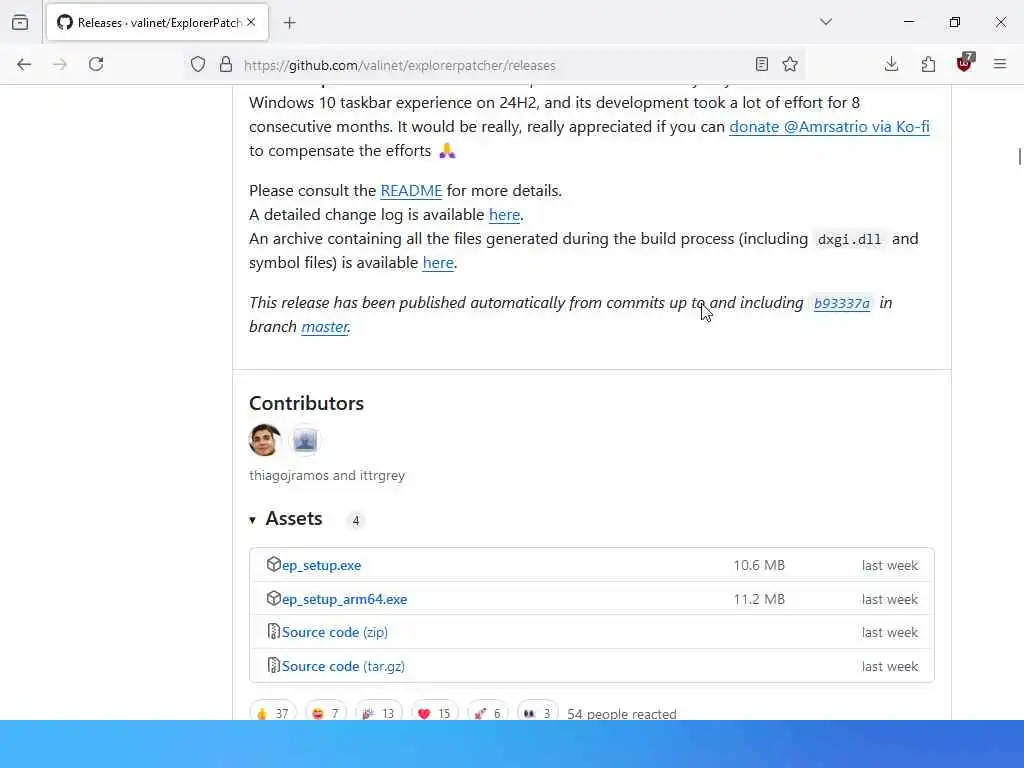
Task: Click the GitHub URL address field
Action: [x=496, y=65]
